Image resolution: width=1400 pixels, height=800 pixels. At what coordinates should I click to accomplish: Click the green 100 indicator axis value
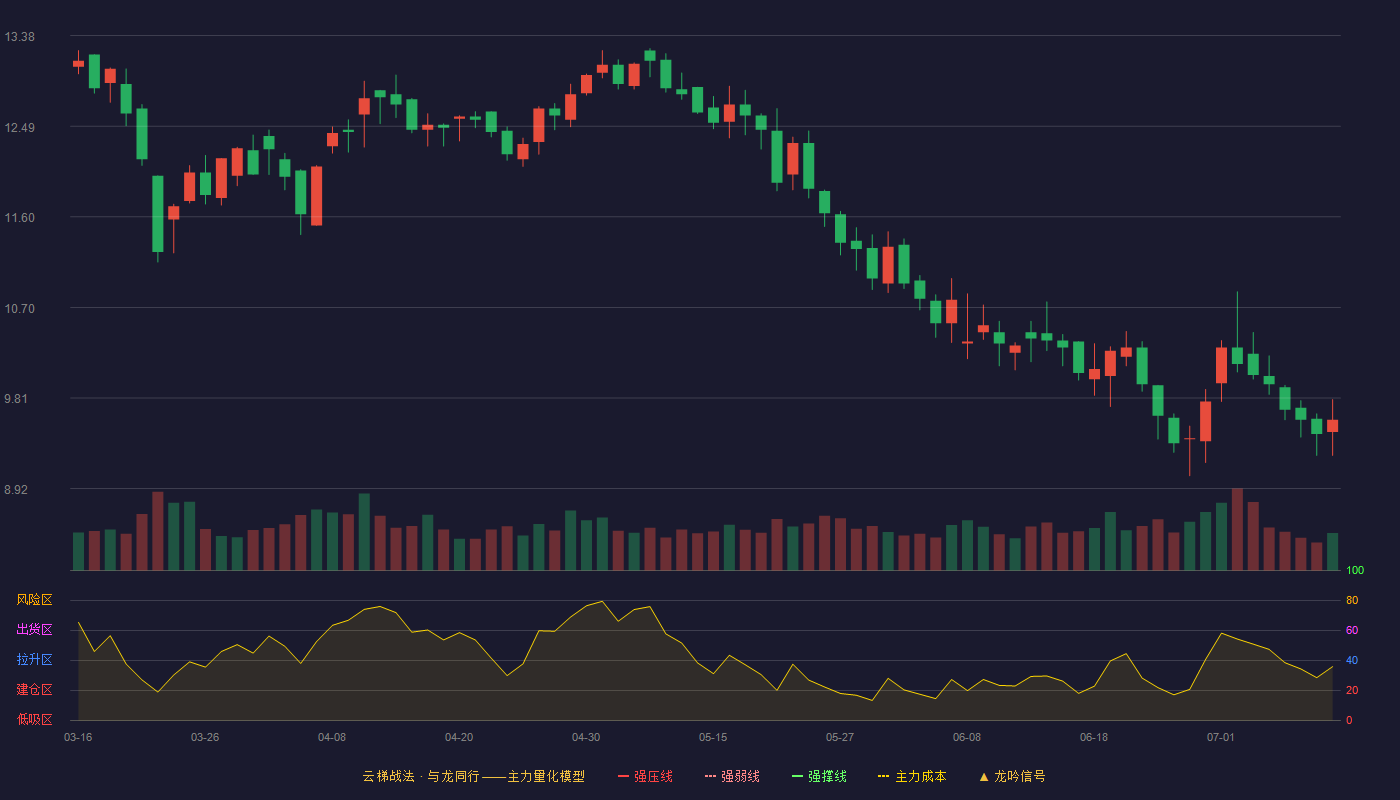[x=1355, y=571]
